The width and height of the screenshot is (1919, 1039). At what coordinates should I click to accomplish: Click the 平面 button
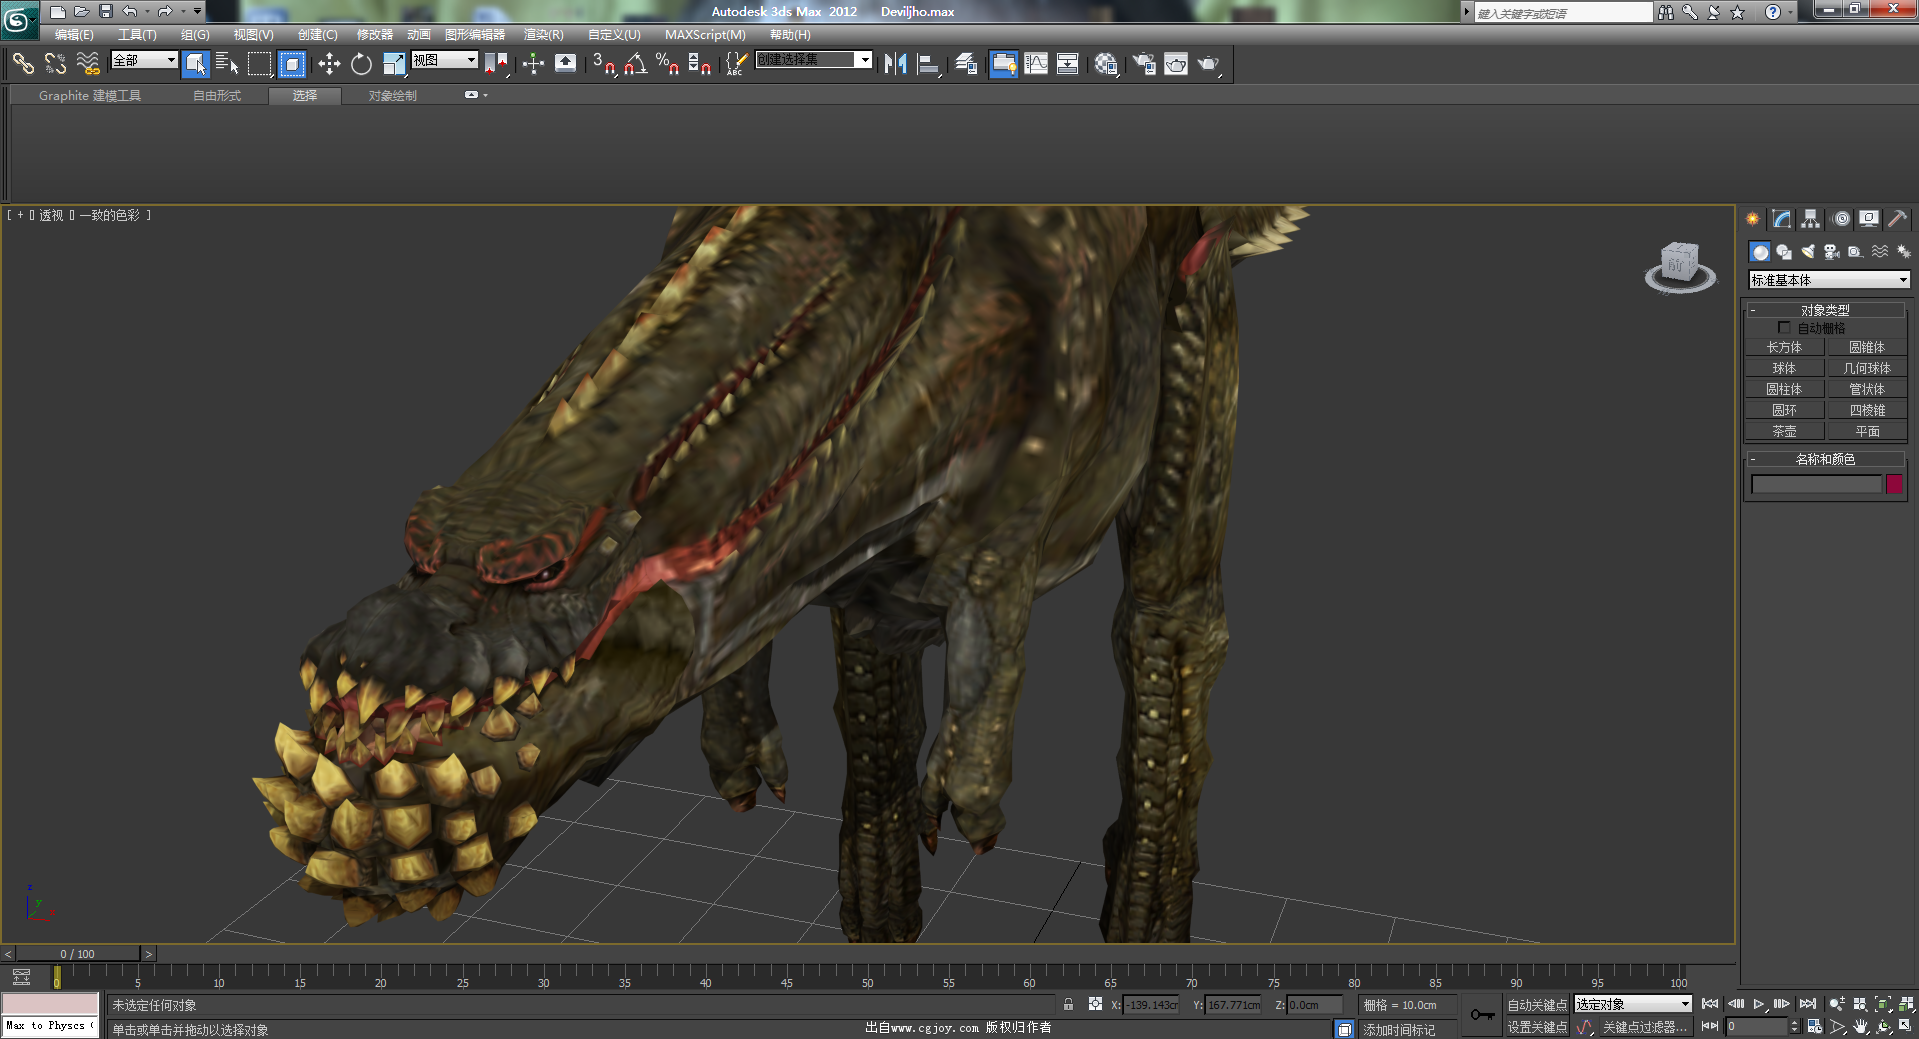[x=1867, y=431]
